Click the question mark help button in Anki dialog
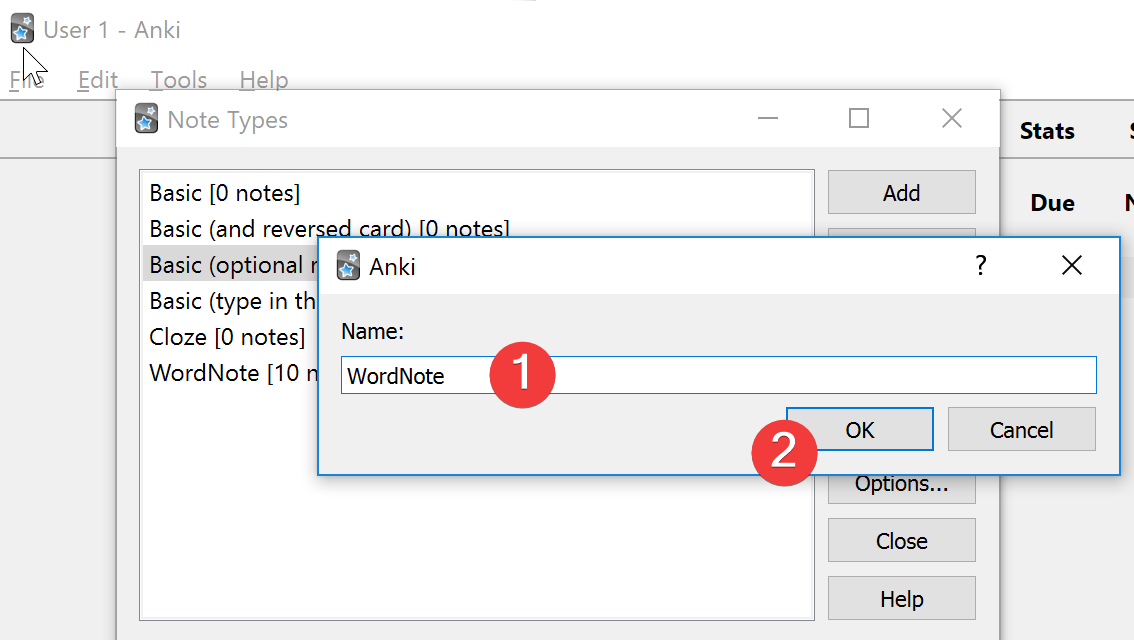This screenshot has width=1134, height=640. [981, 265]
